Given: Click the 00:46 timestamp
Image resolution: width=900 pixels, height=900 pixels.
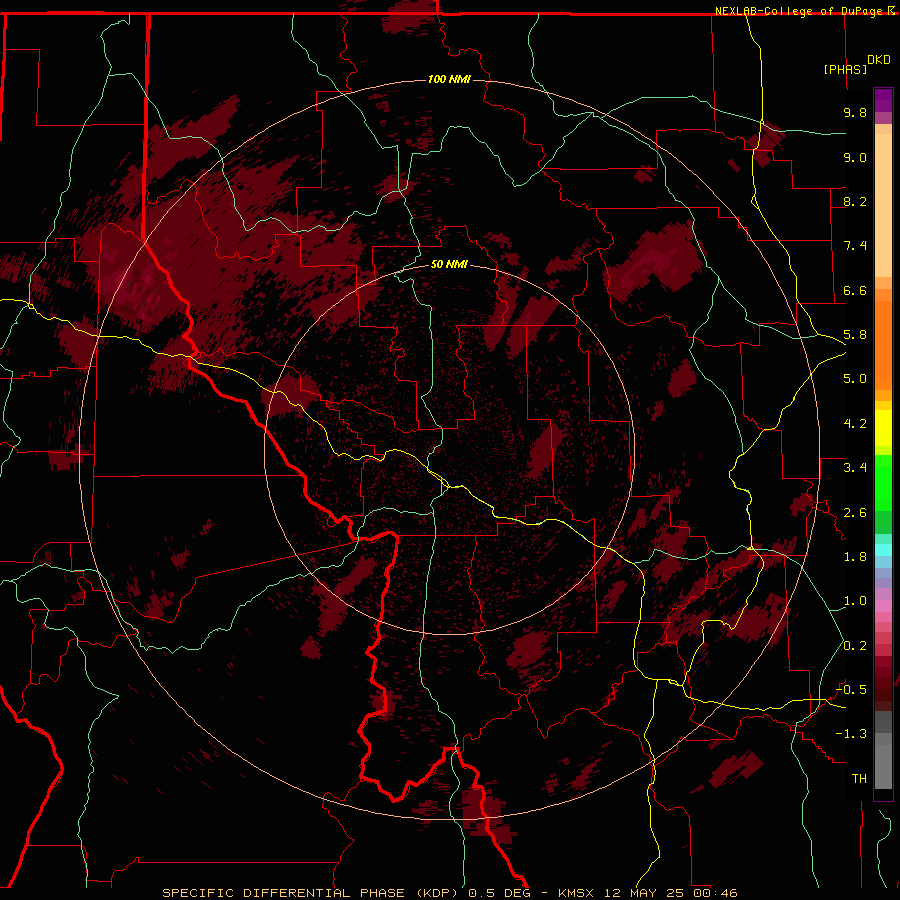Looking at the screenshot, I should point(715,893).
